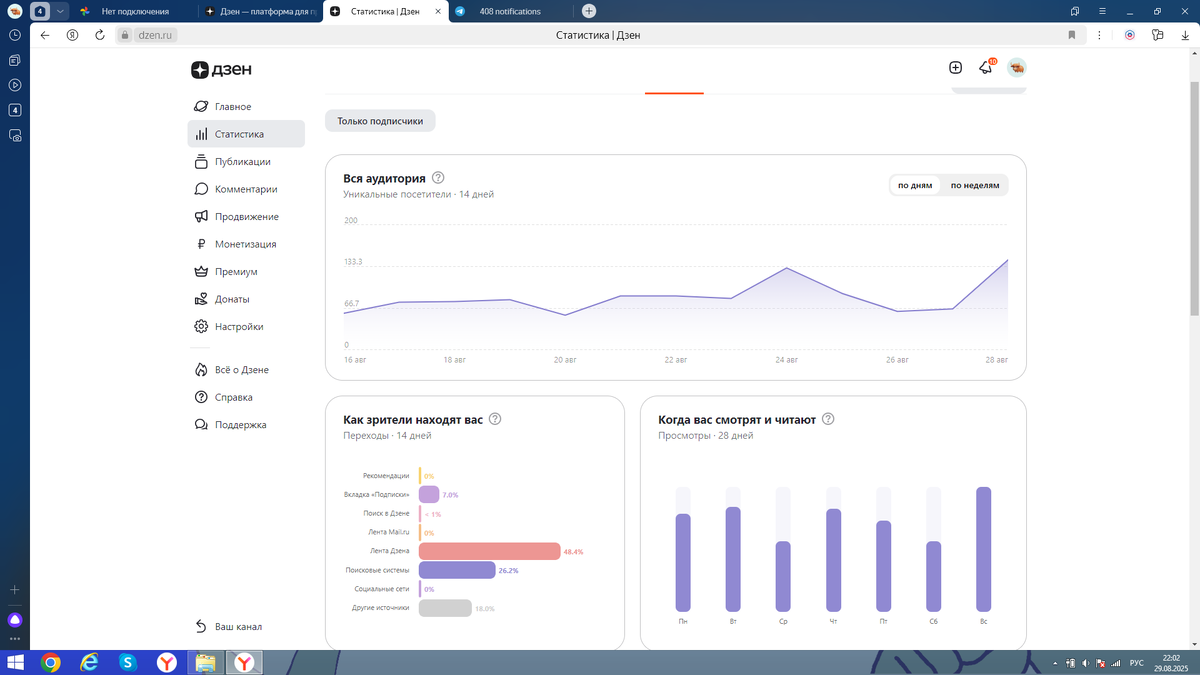Click the create publication plus icon
The height and width of the screenshot is (675, 1200).
[x=955, y=68]
